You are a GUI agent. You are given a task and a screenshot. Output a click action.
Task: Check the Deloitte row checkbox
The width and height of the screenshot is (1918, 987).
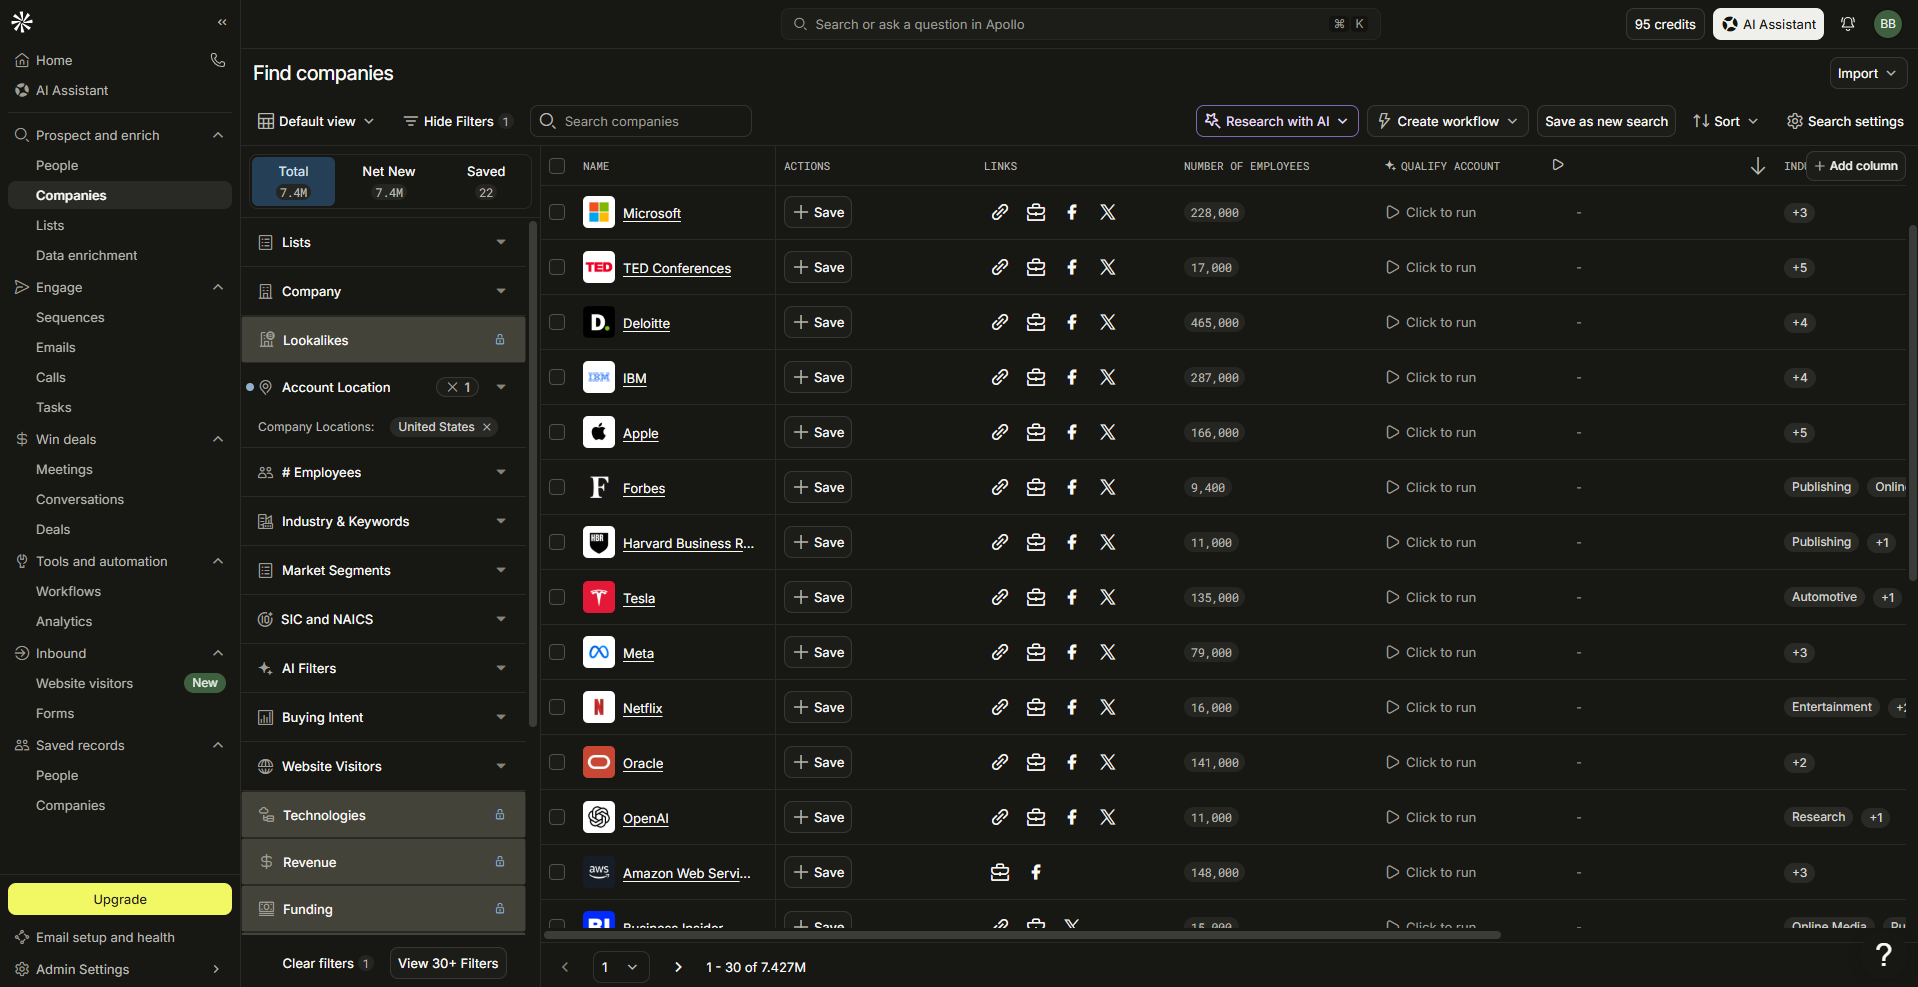click(x=557, y=322)
